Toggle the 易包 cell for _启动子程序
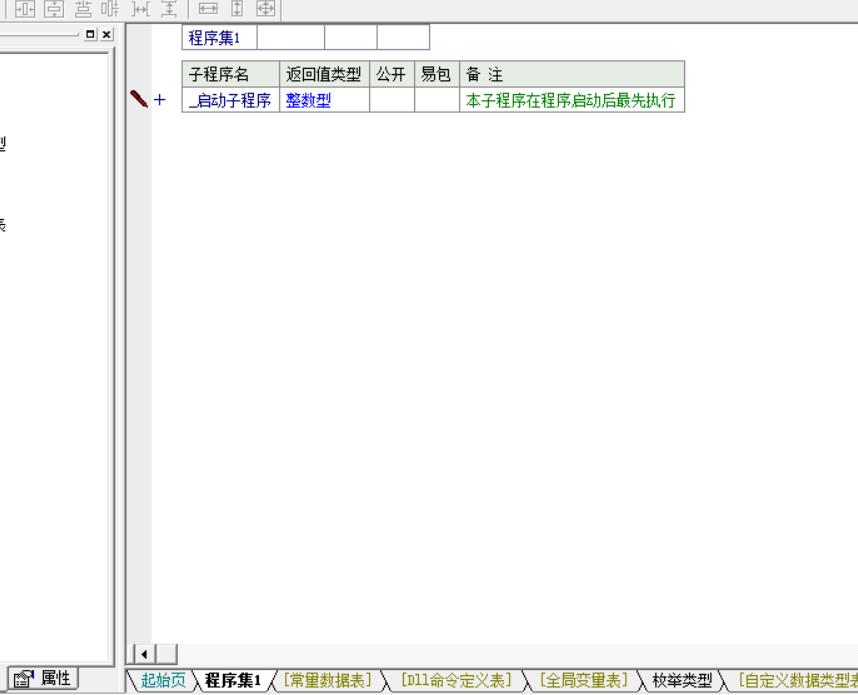The width and height of the screenshot is (858, 695). [x=437, y=100]
